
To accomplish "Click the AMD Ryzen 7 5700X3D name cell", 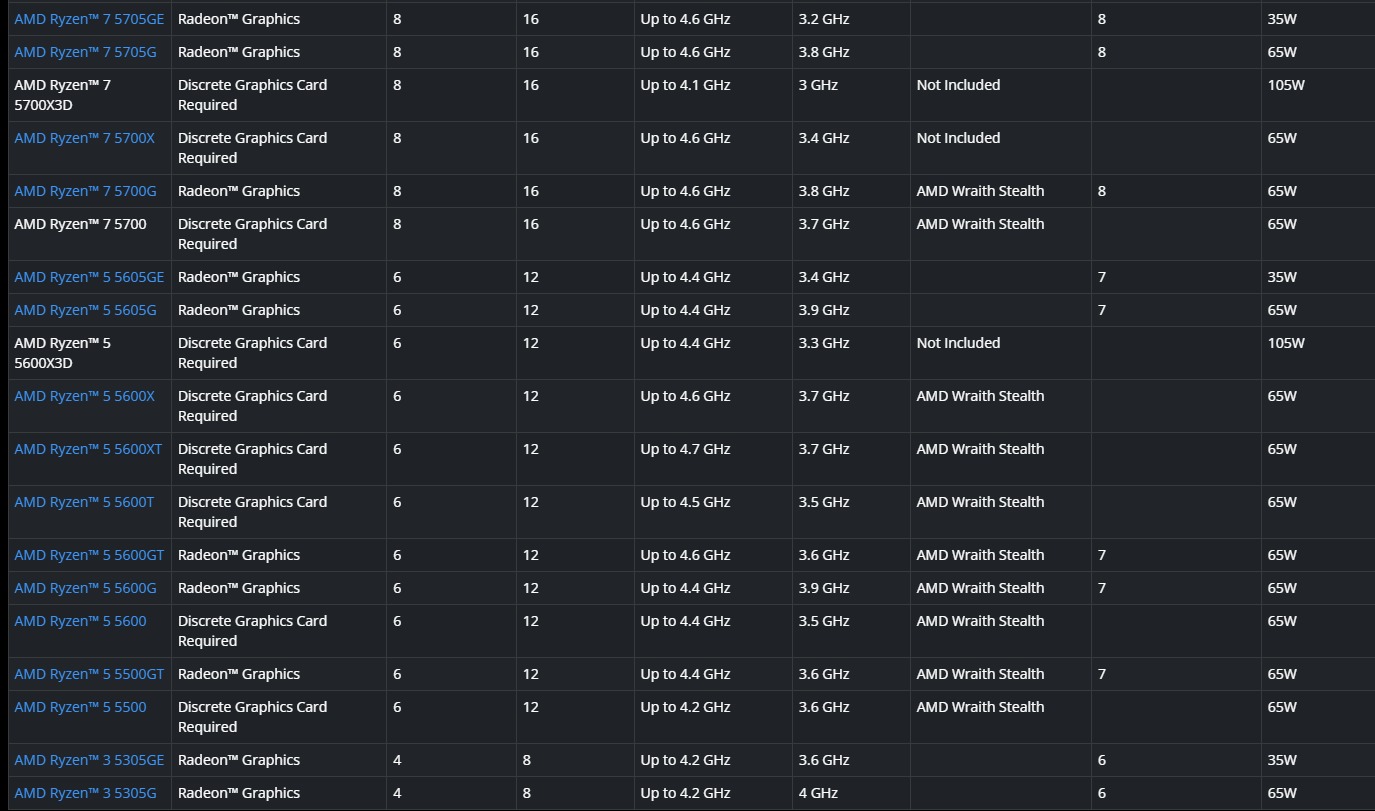I will click(62, 95).
